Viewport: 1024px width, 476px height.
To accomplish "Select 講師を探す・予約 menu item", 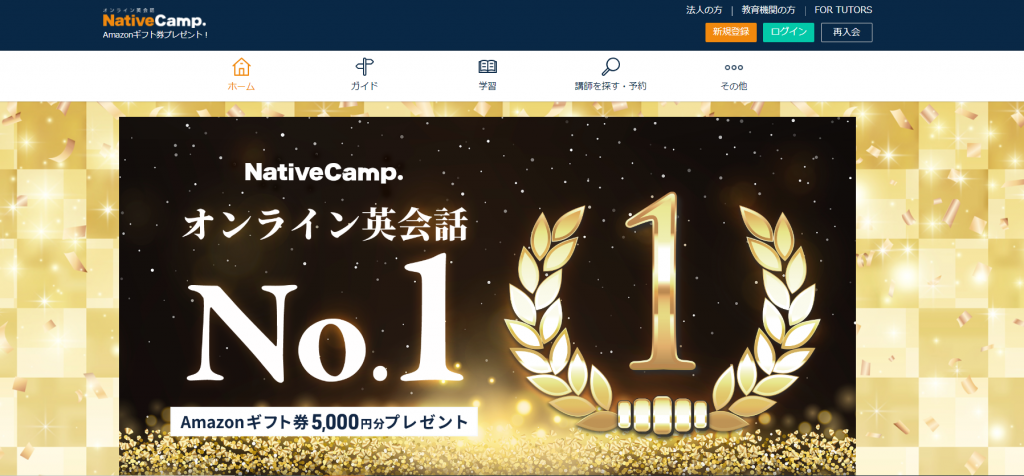I will [x=611, y=86].
